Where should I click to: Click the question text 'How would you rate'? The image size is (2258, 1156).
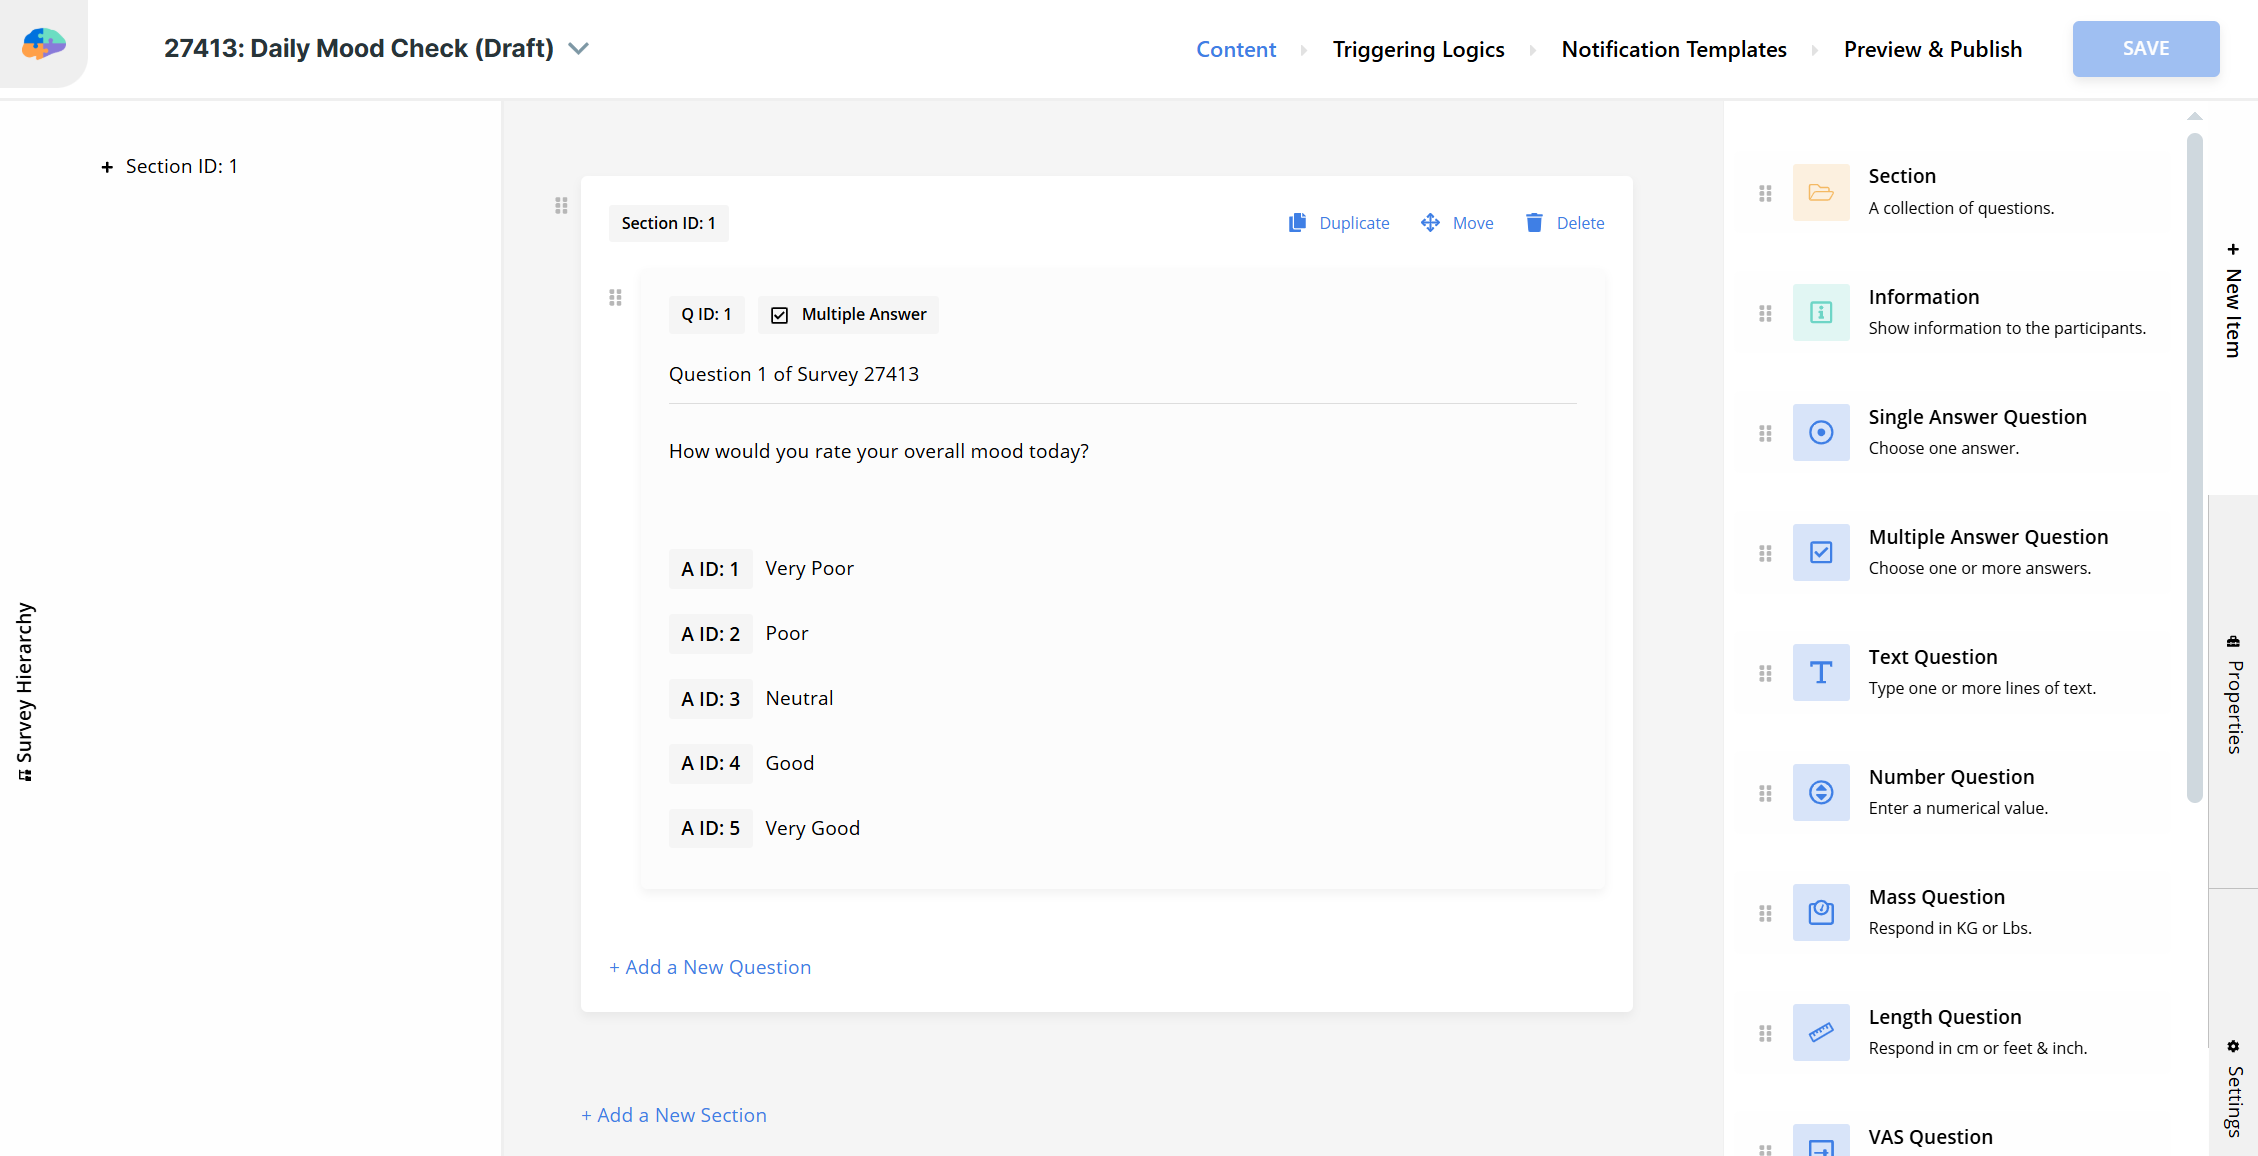point(878,452)
